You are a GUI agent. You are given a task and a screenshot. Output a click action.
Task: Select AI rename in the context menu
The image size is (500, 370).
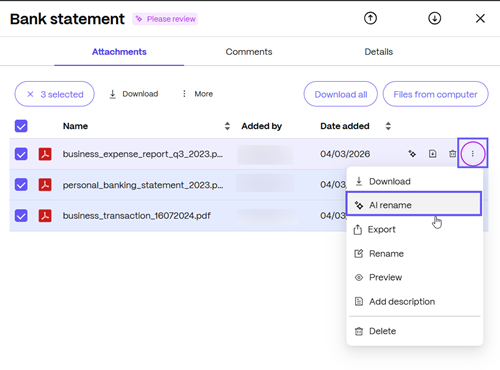tap(414, 204)
